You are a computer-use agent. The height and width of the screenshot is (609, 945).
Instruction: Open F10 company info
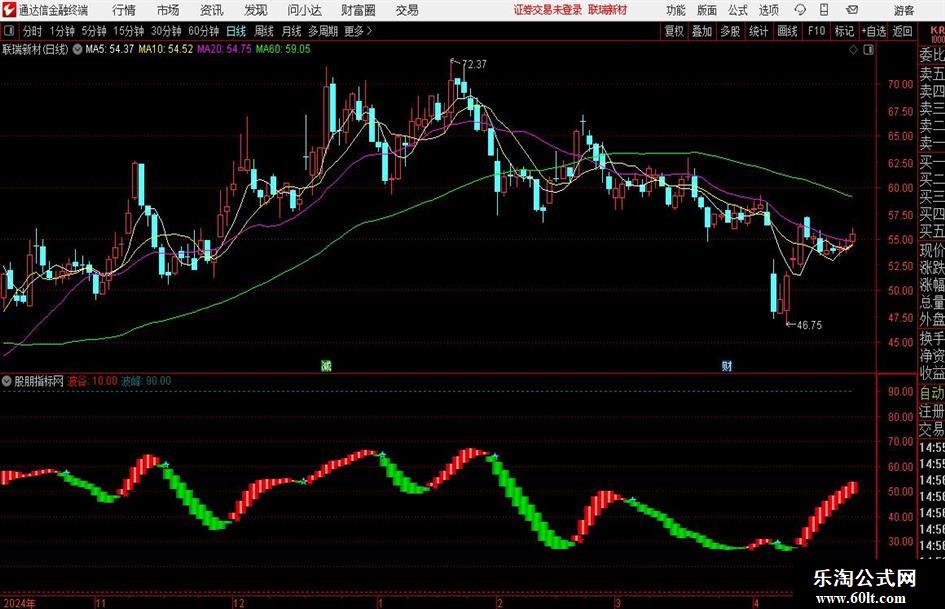(816, 31)
